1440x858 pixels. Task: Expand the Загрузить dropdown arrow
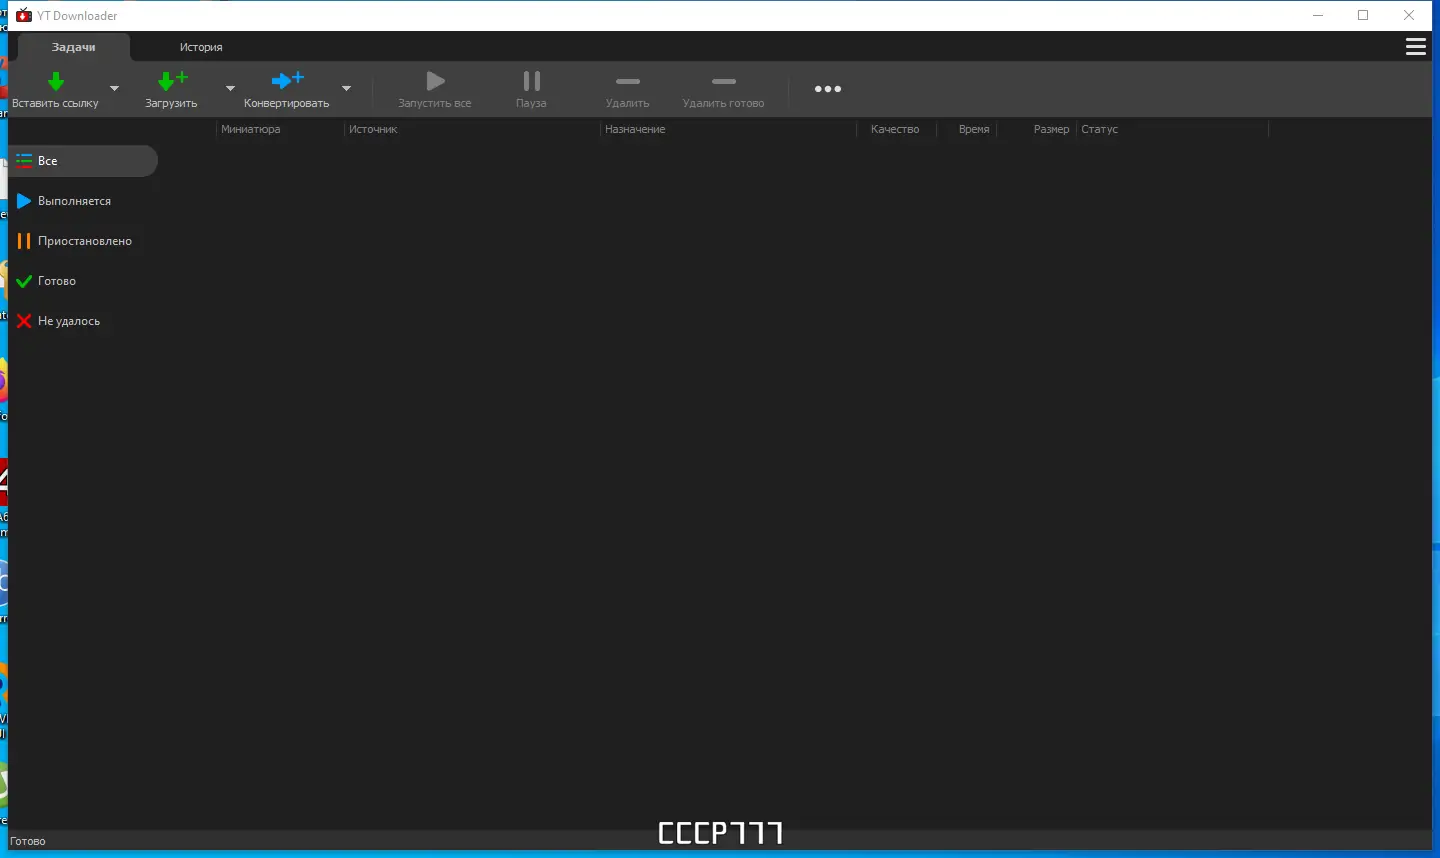[230, 89]
